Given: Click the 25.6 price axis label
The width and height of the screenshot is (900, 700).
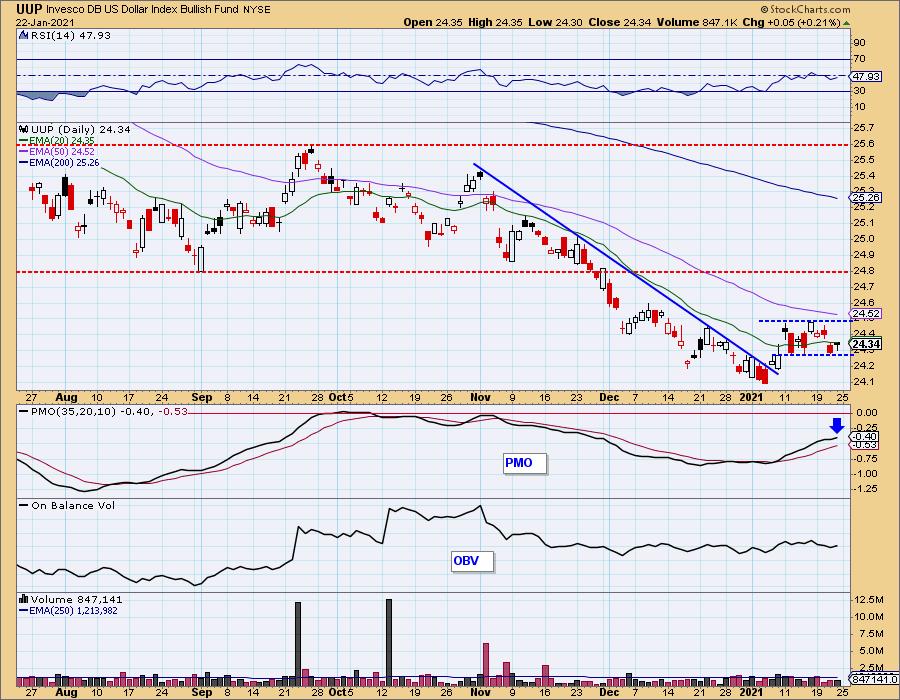Looking at the screenshot, I should coord(863,143).
